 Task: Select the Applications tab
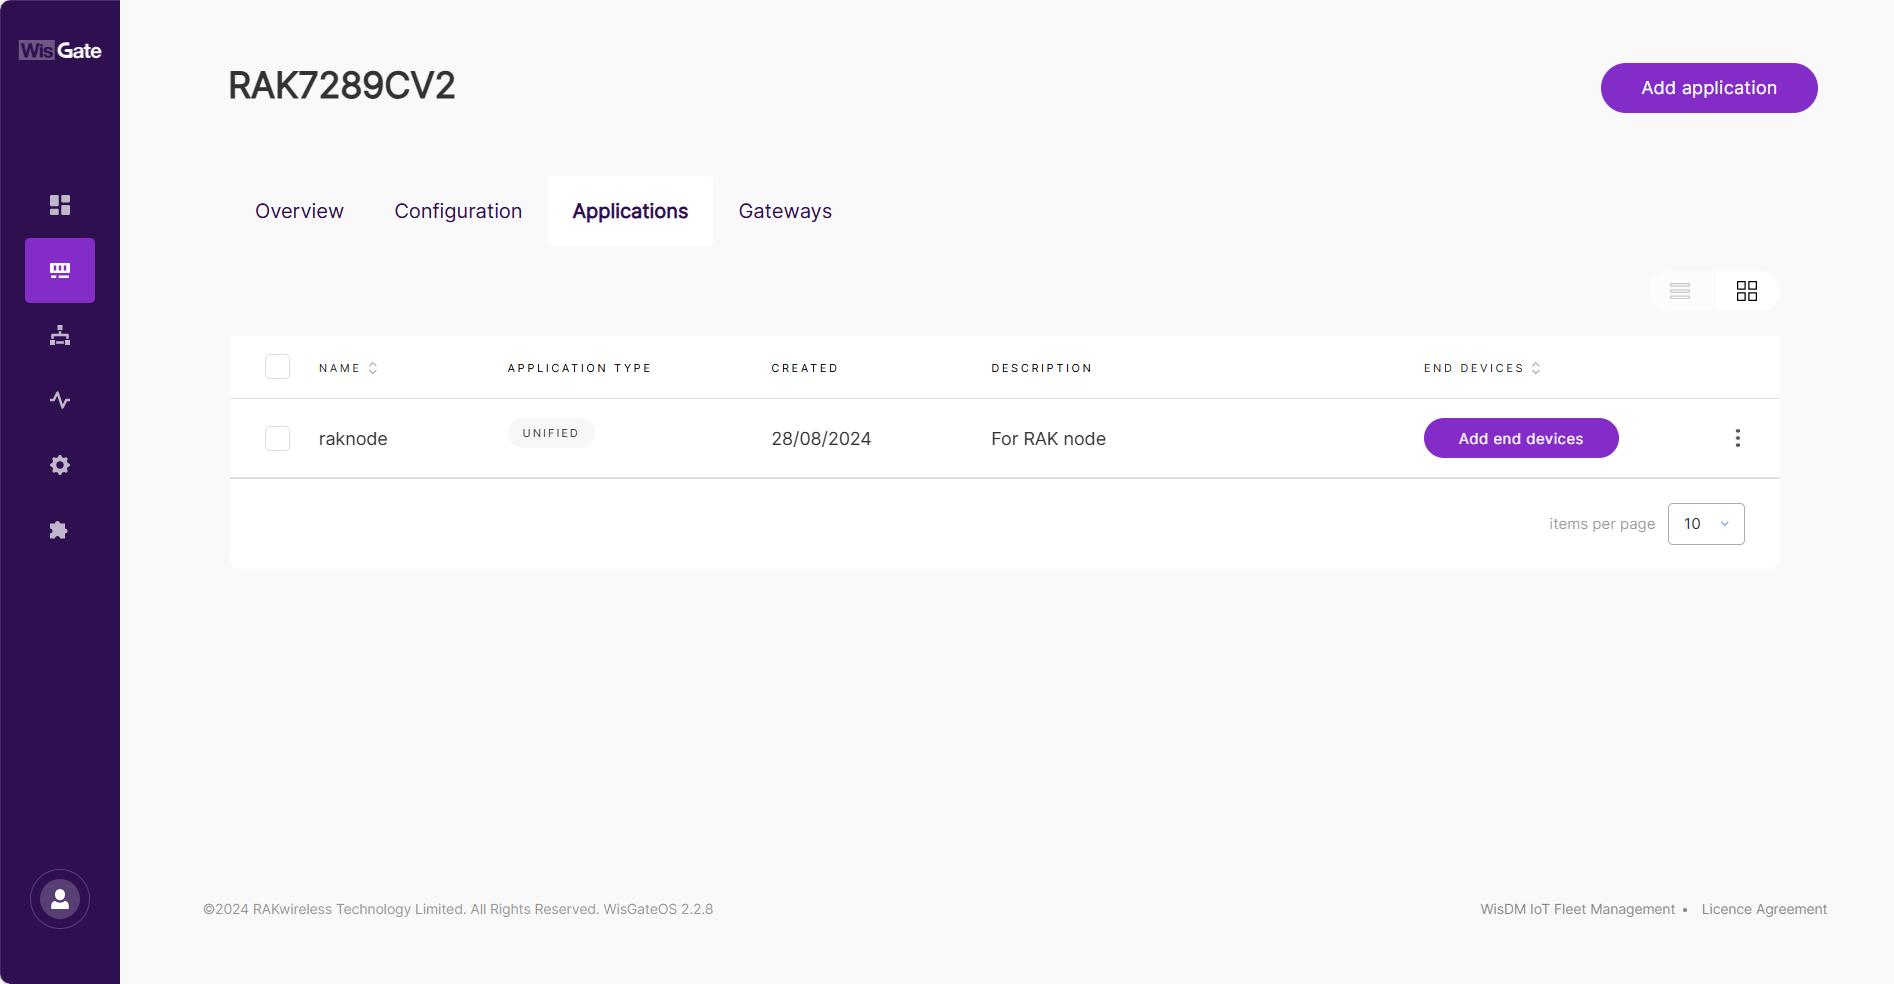630,211
